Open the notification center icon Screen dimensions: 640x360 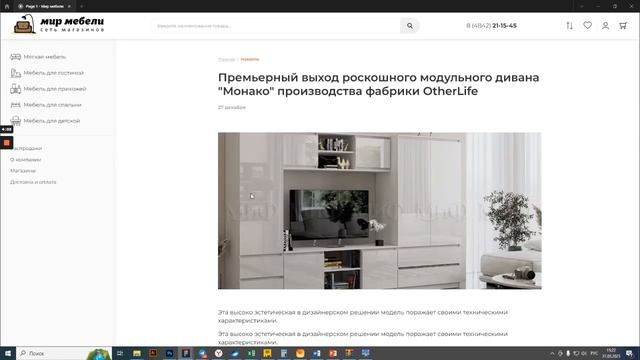point(630,353)
